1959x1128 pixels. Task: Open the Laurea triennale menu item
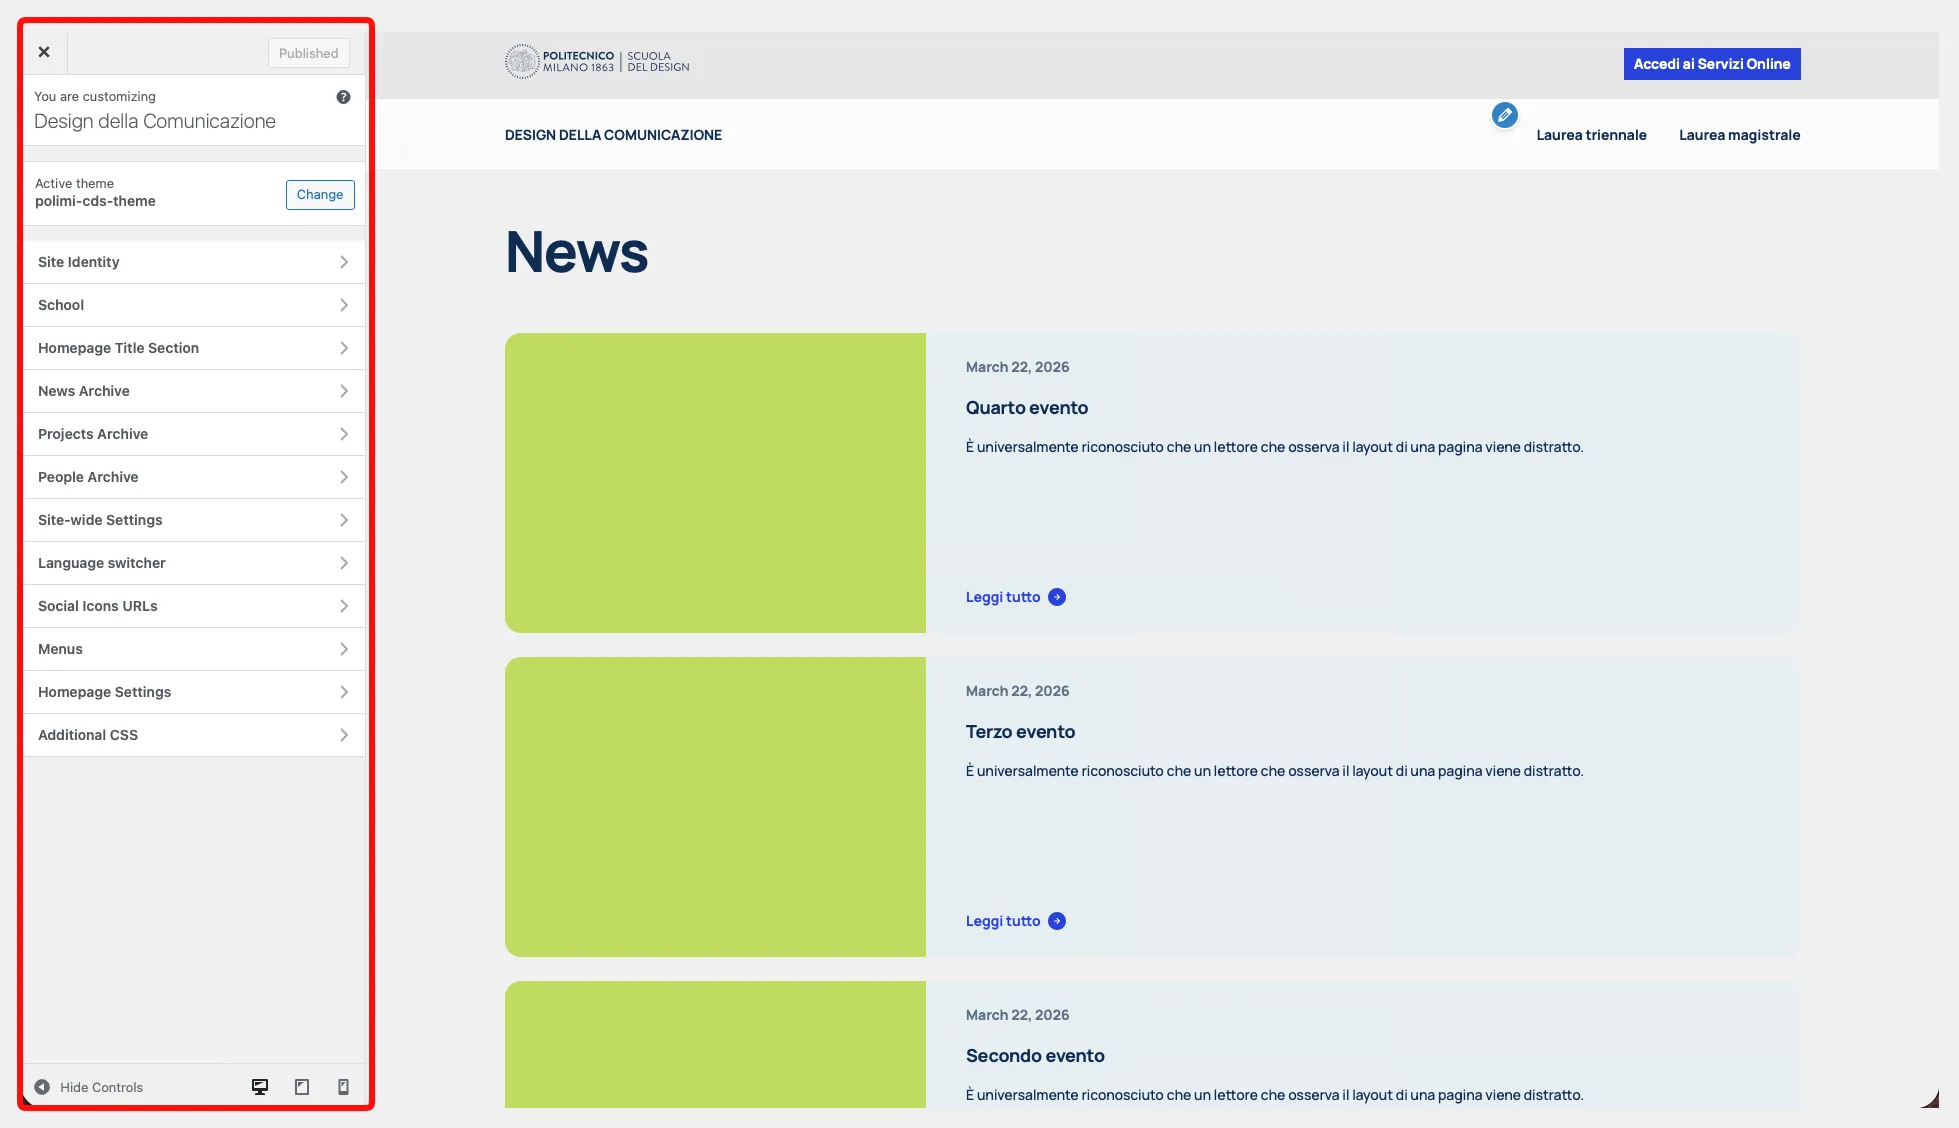pyautogui.click(x=1591, y=135)
